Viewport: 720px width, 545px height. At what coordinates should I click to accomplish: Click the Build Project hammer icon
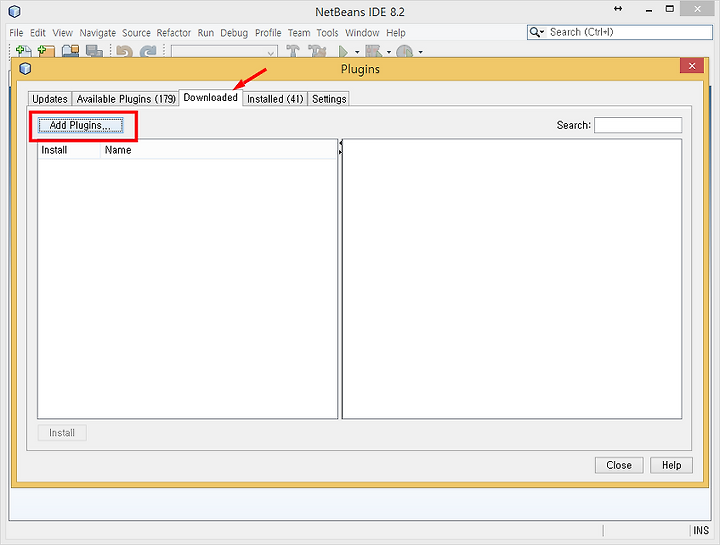pos(292,51)
